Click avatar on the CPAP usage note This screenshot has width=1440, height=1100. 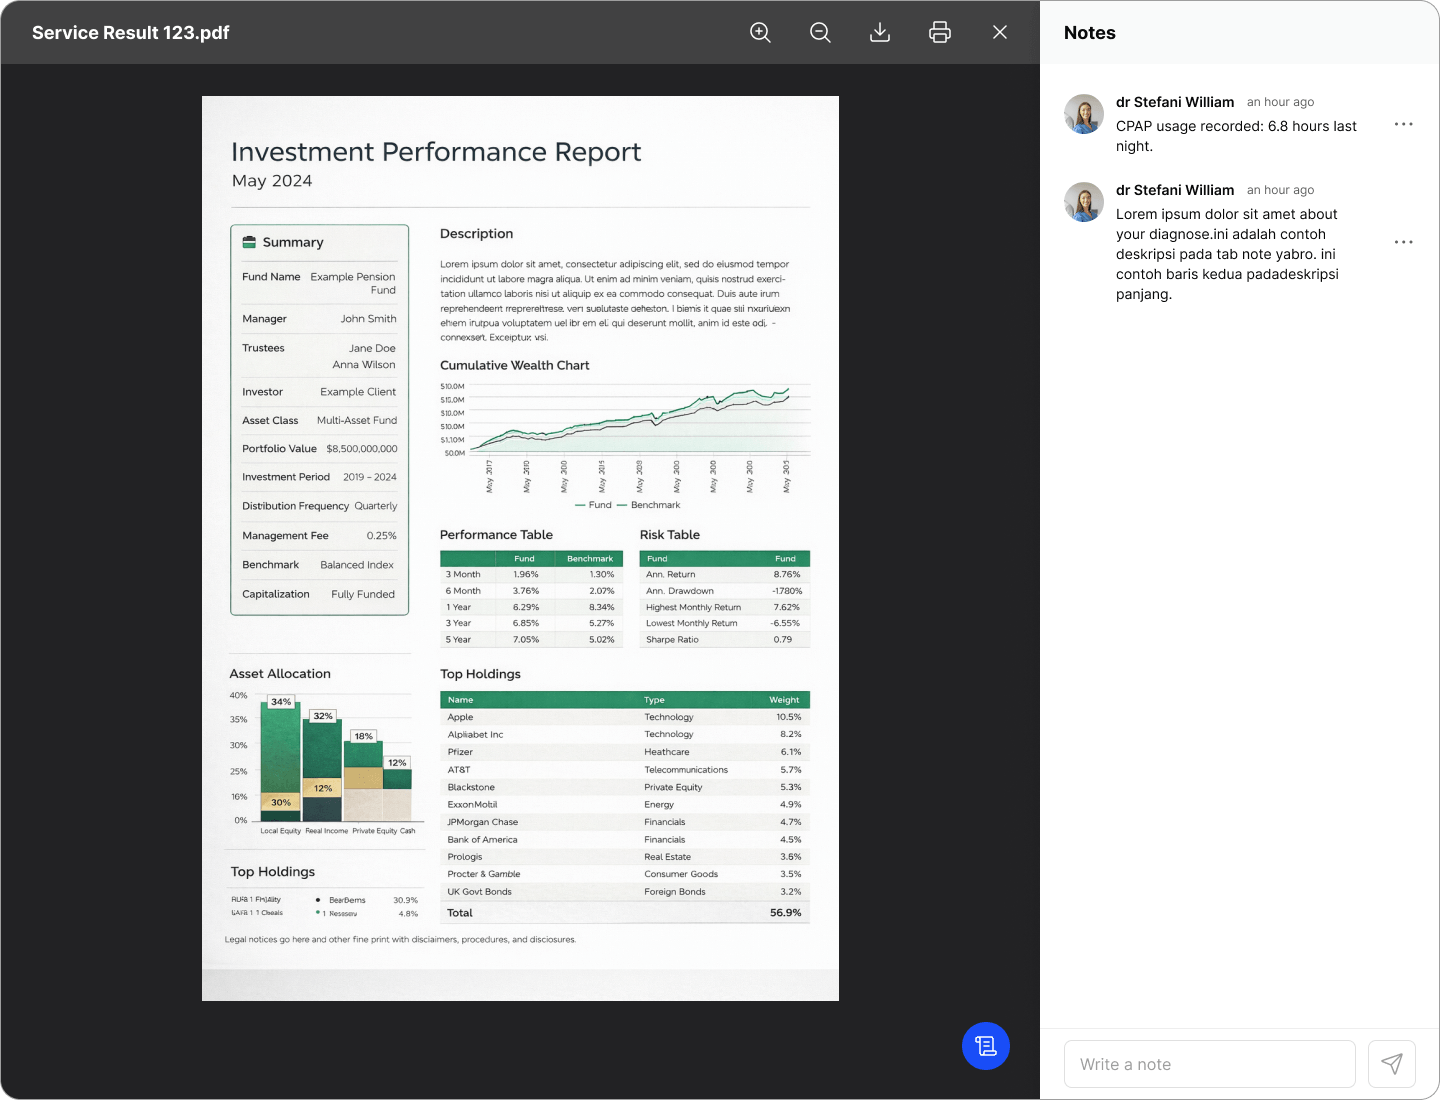click(x=1084, y=114)
